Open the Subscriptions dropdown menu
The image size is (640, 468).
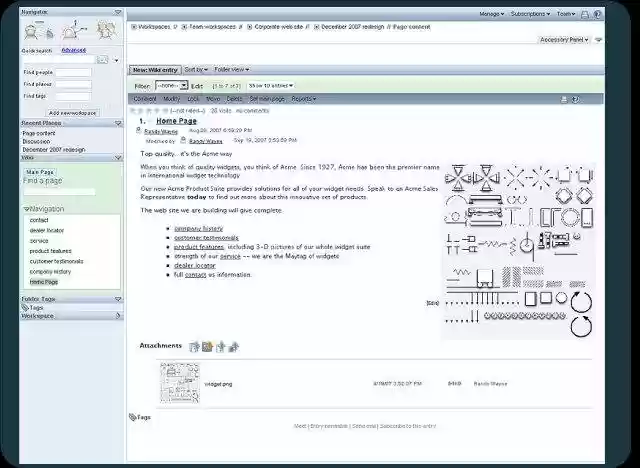[x=530, y=14]
